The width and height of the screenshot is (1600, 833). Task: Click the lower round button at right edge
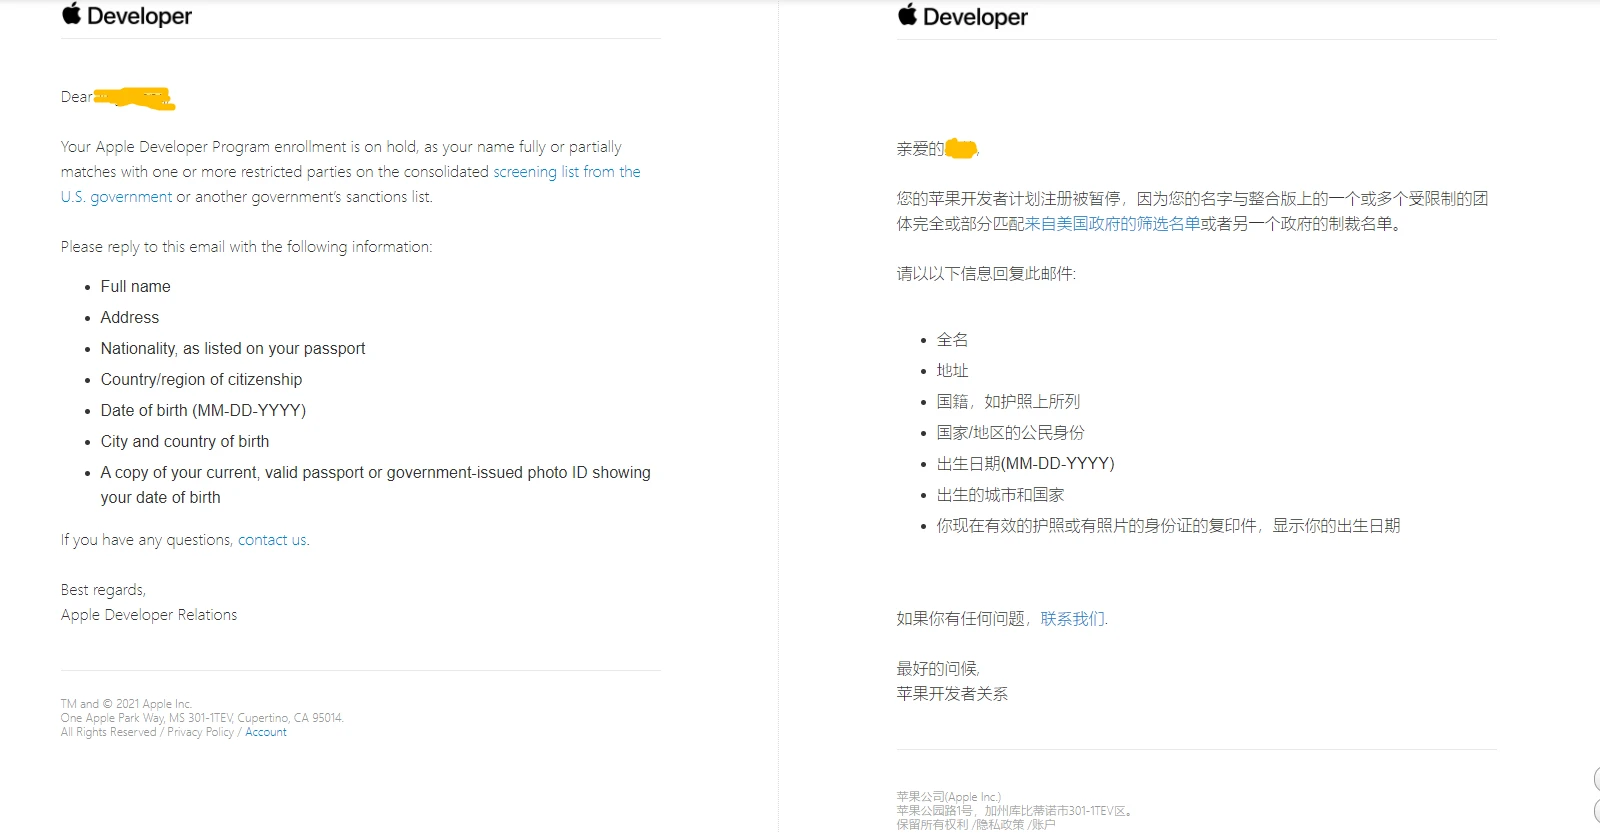(x=1596, y=810)
